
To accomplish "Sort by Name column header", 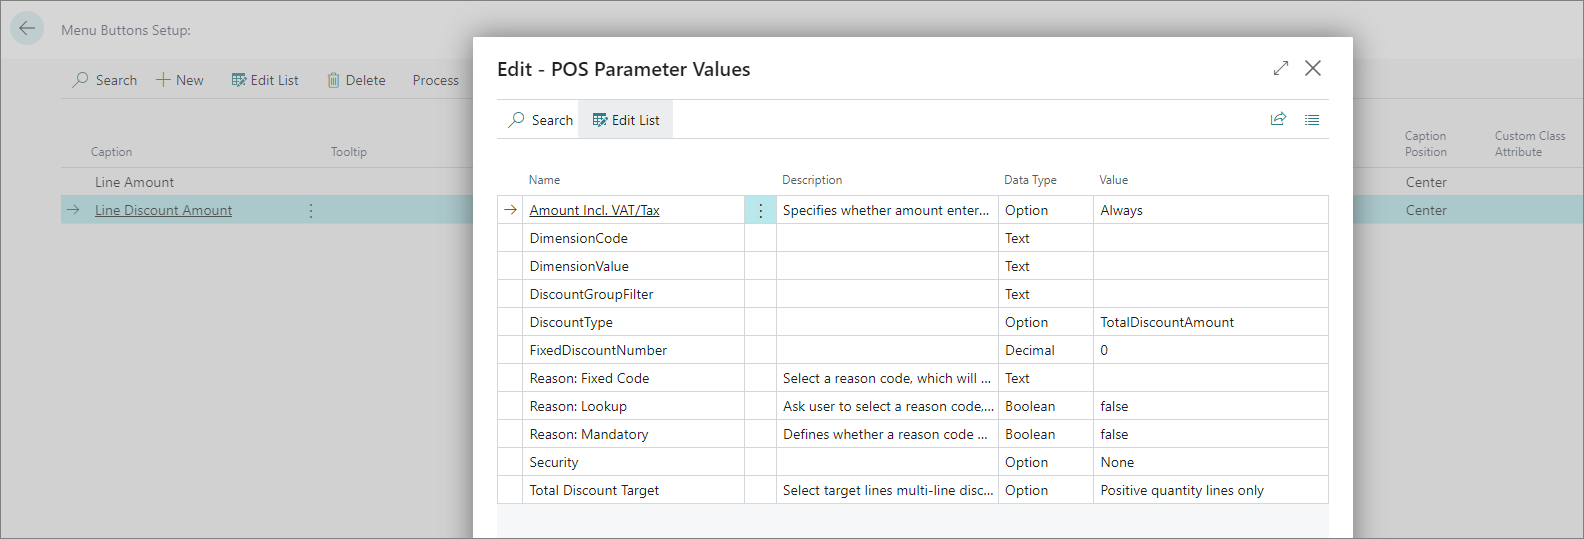I will [x=545, y=180].
